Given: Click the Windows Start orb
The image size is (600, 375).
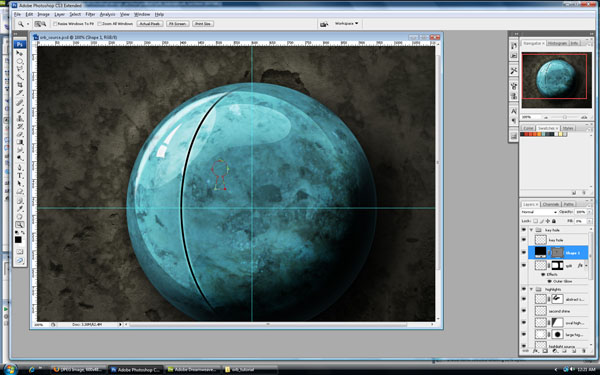Looking at the screenshot, I should click(10, 369).
